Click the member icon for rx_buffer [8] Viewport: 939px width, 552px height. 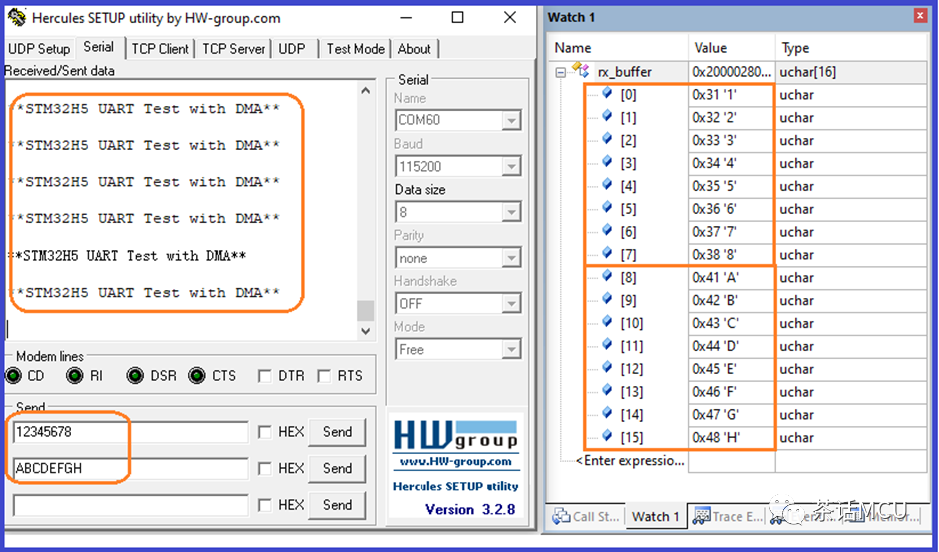click(x=607, y=275)
